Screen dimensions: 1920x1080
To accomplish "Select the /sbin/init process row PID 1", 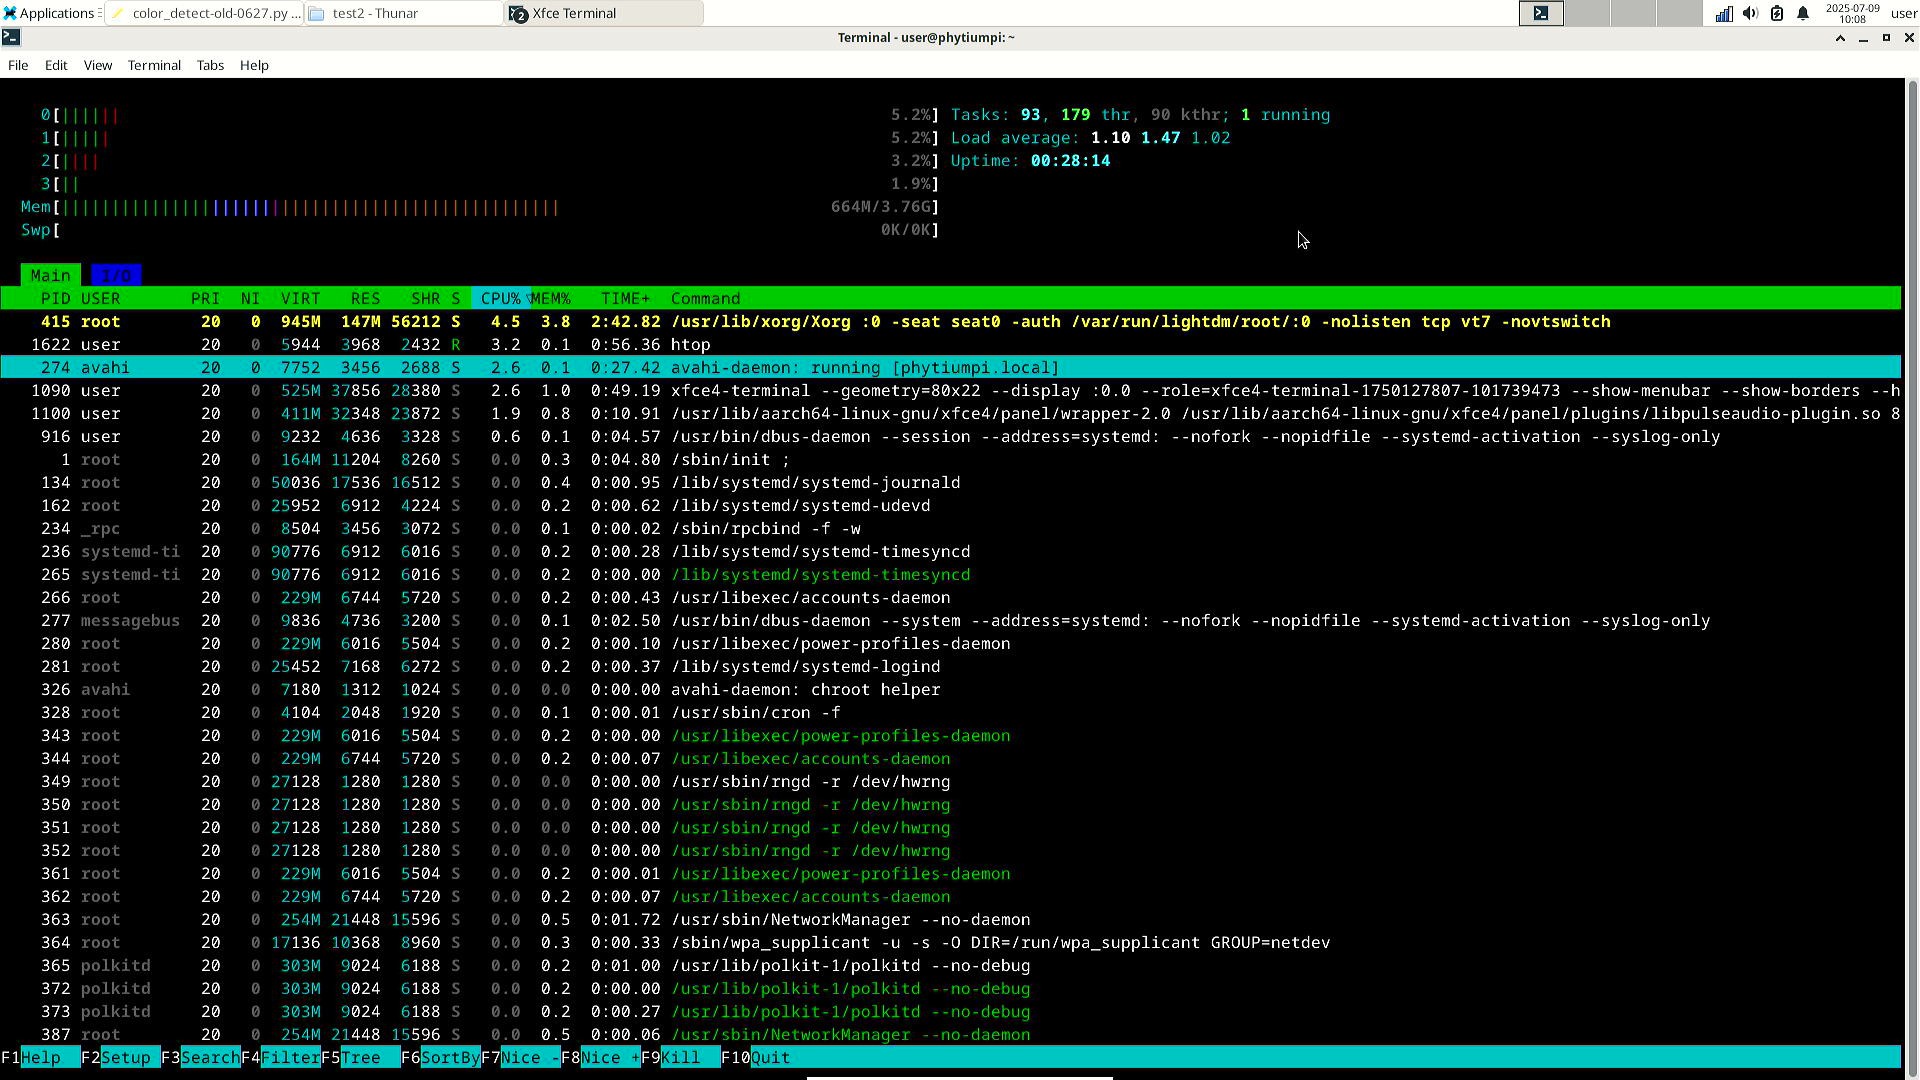I will [950, 460].
